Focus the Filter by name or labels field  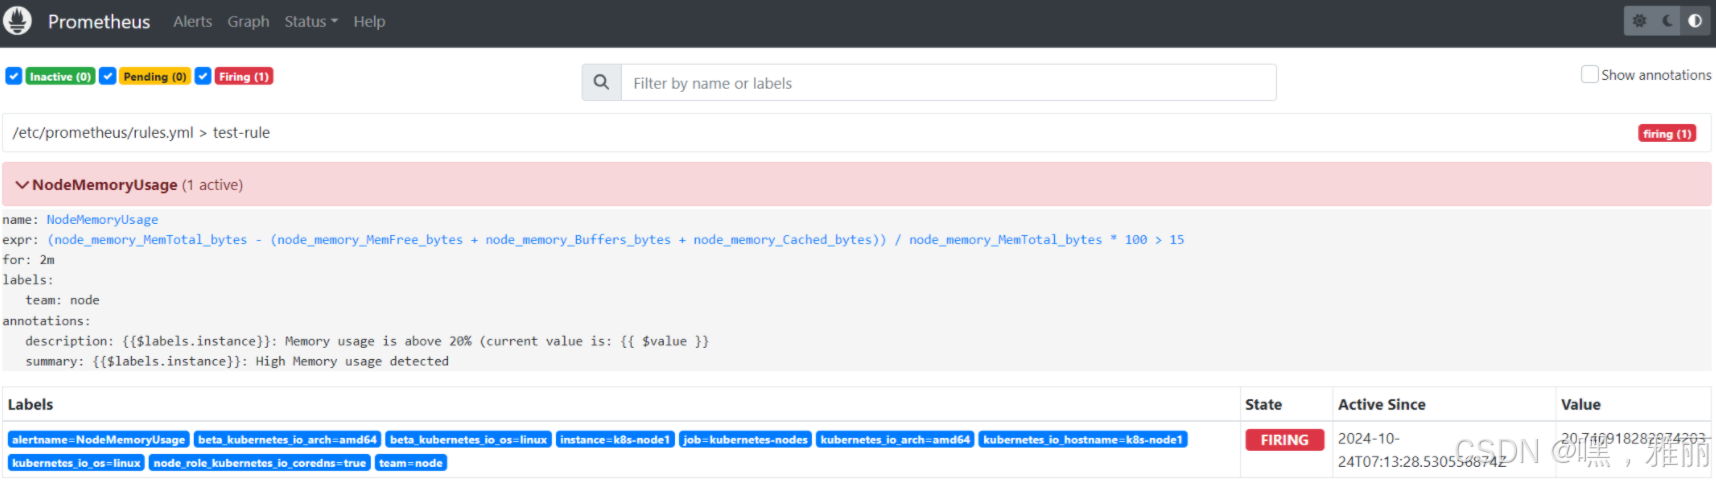(948, 82)
